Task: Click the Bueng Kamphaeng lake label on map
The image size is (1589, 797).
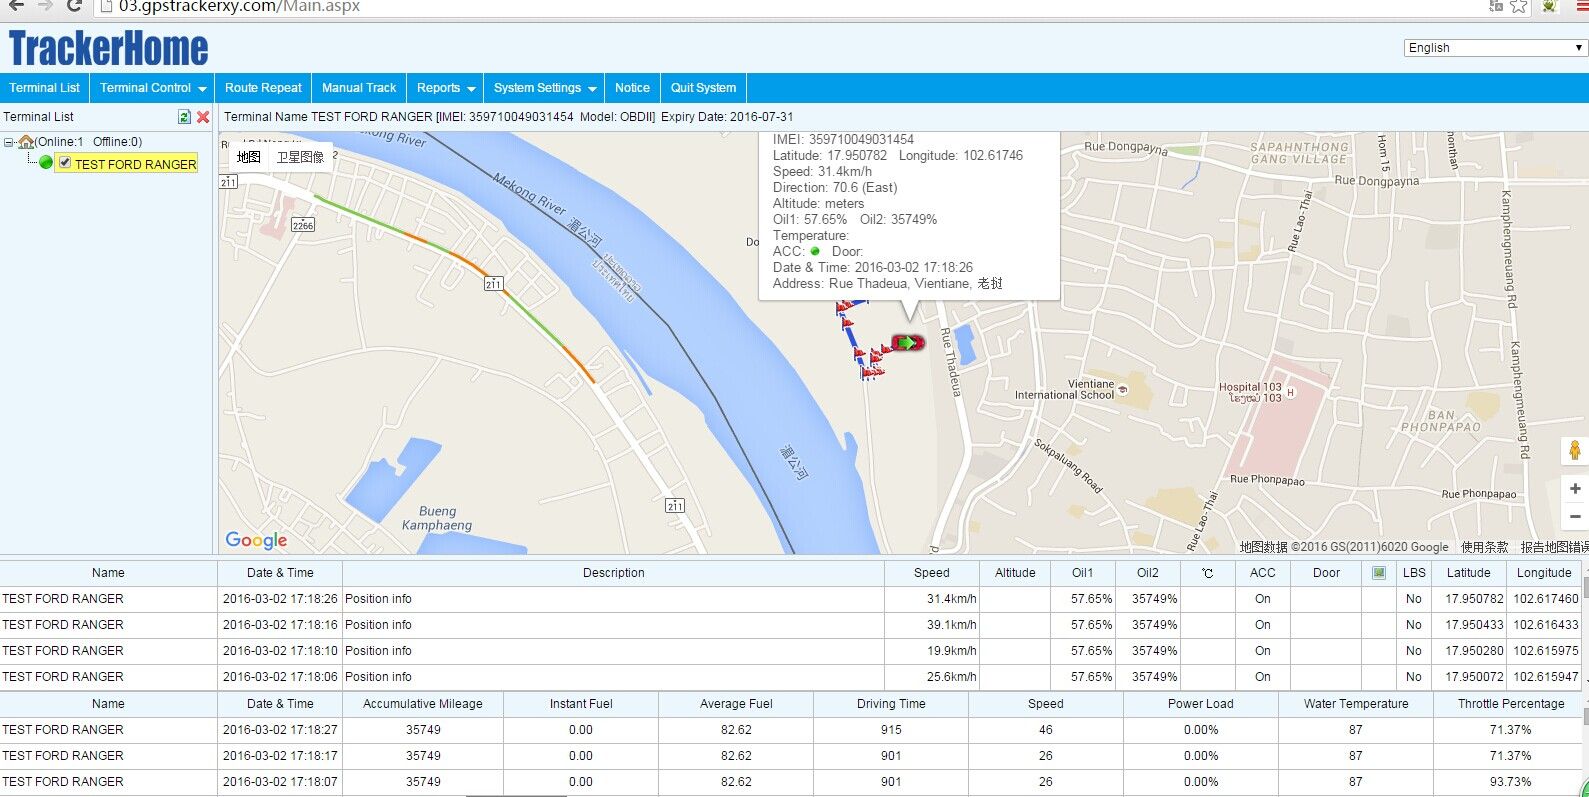Action: tap(437, 518)
